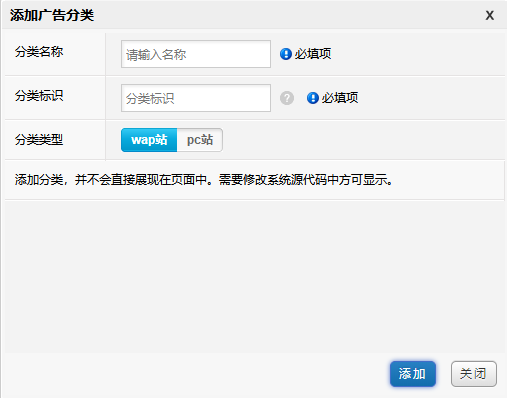This screenshot has width=507, height=398.
Task: Click the 关闭 button
Action: pos(474,374)
